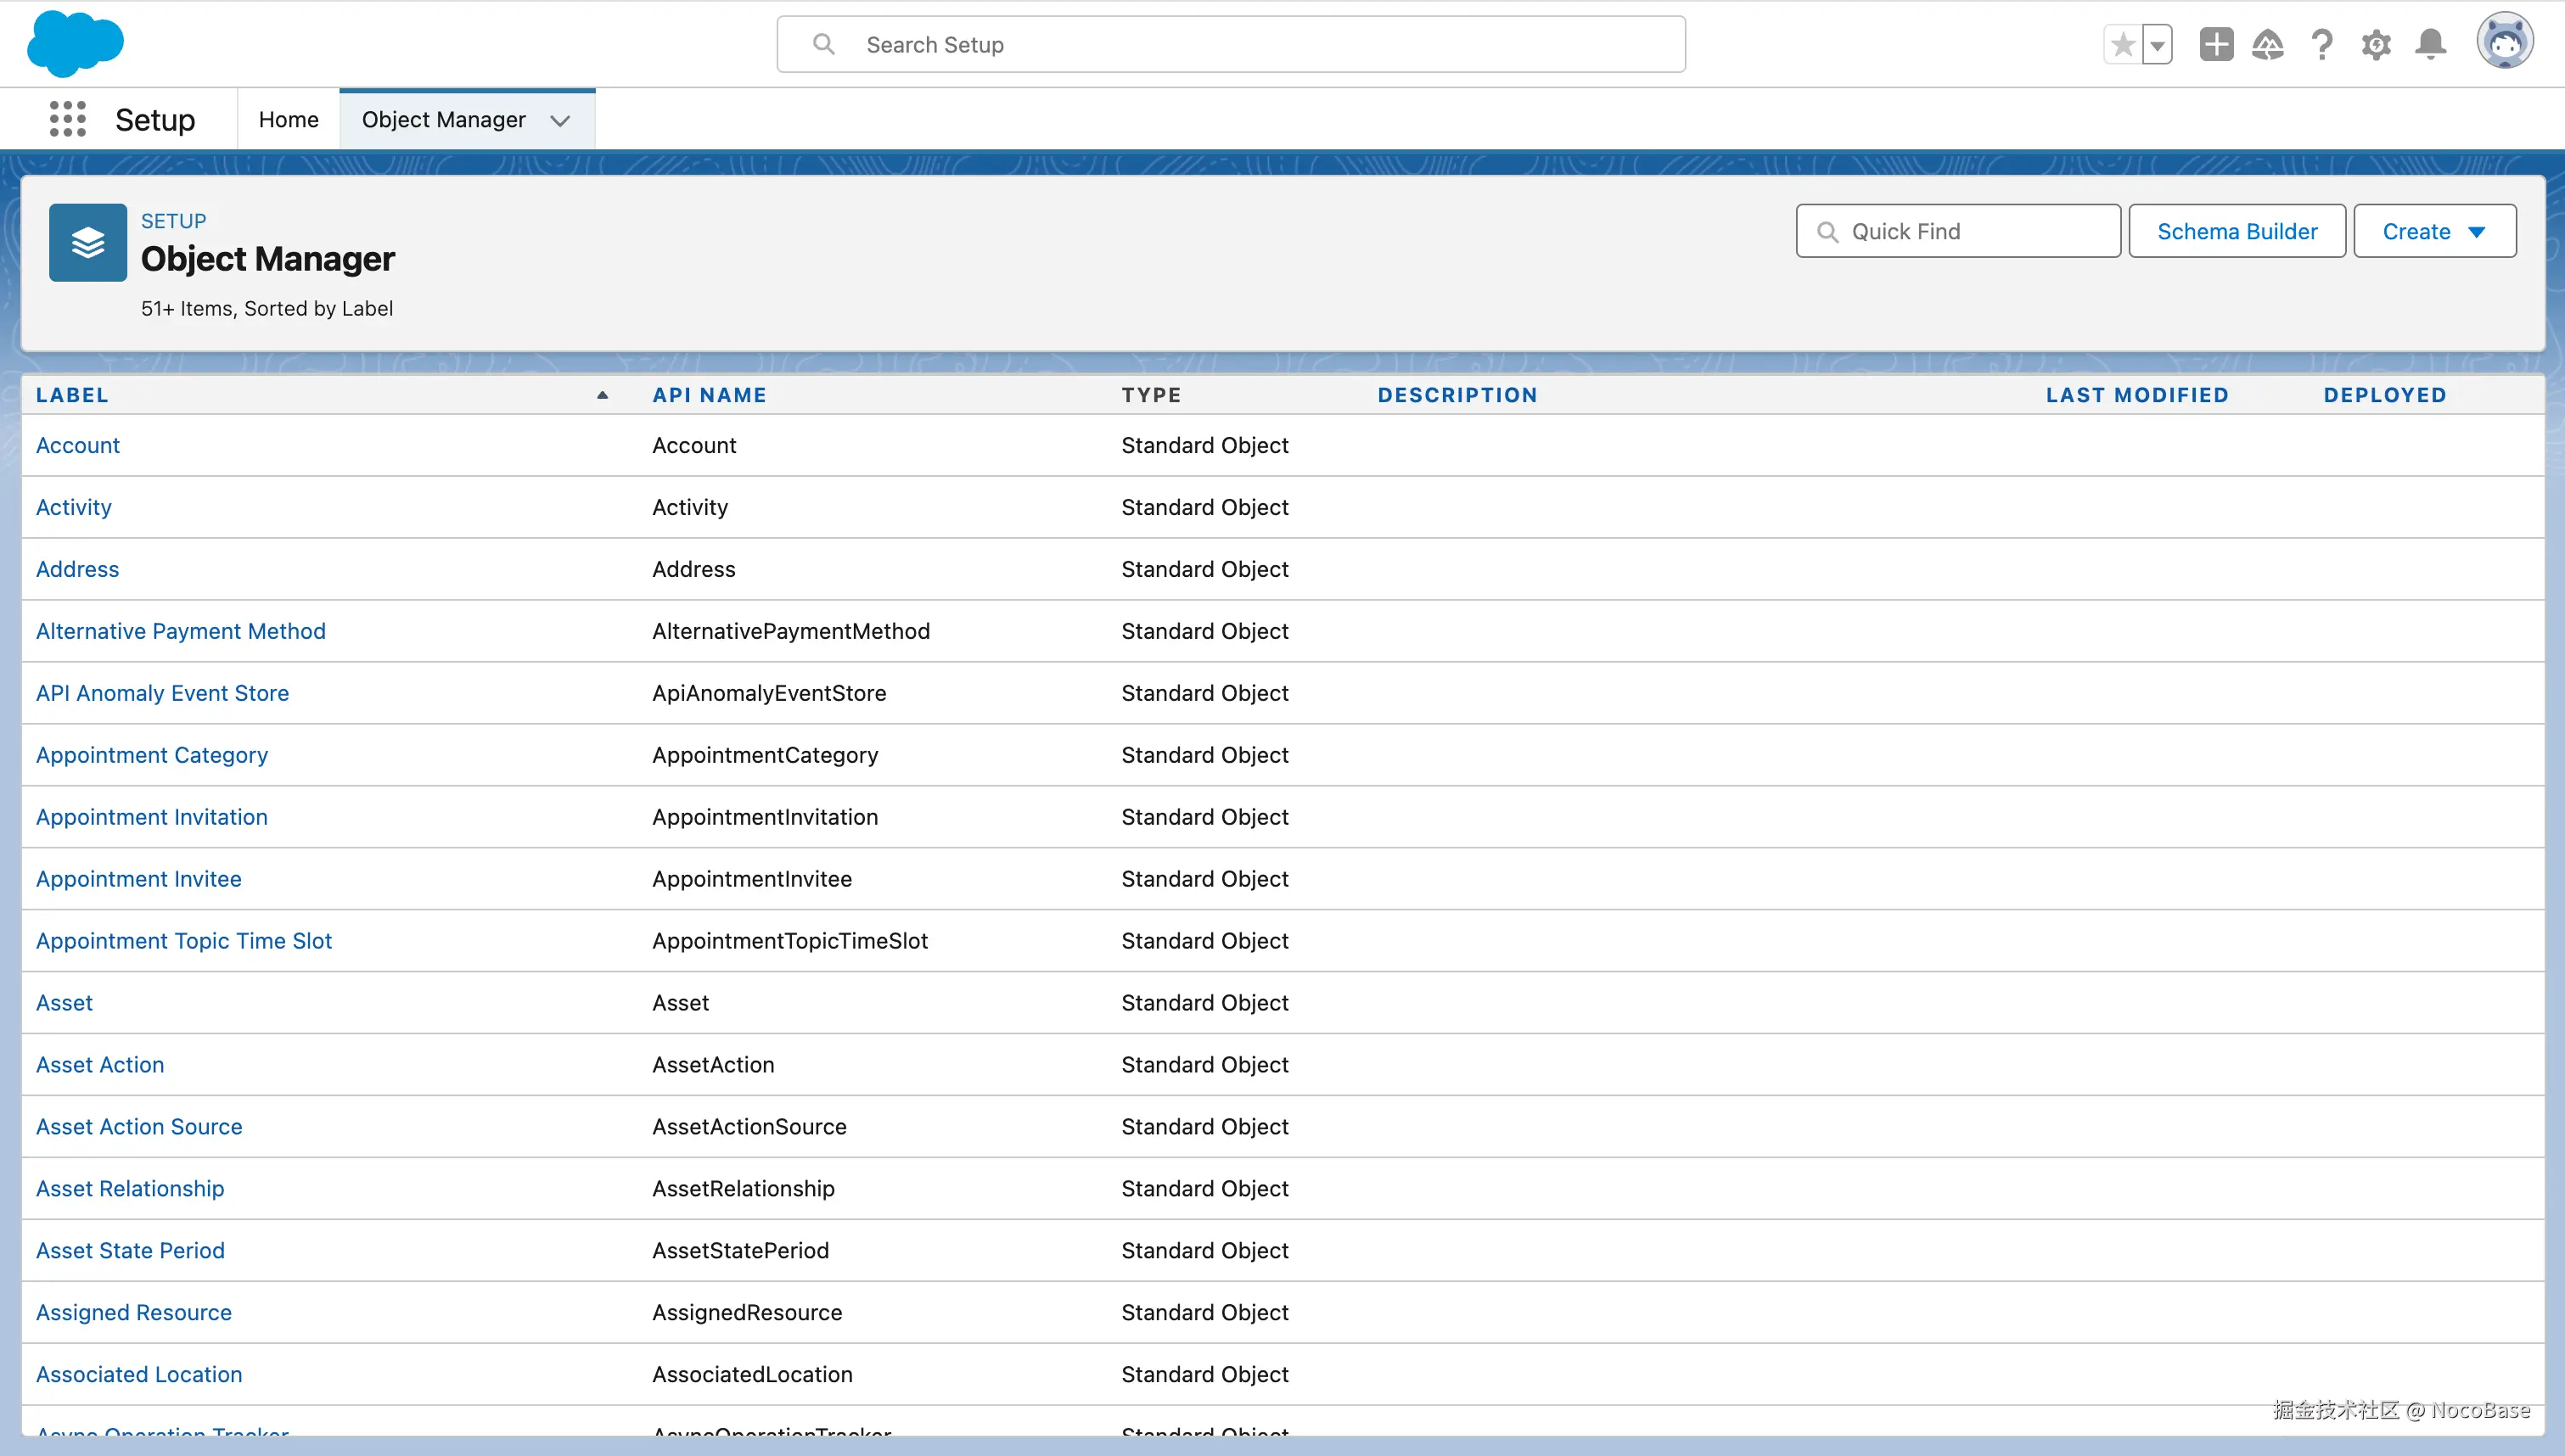
Task: Open Appointment Topic Time Slot object
Action: tap(184, 941)
